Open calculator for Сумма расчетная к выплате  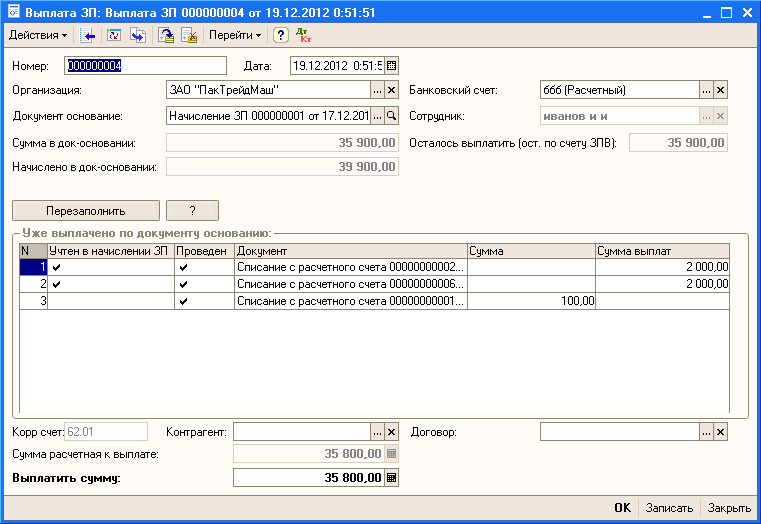pos(392,454)
